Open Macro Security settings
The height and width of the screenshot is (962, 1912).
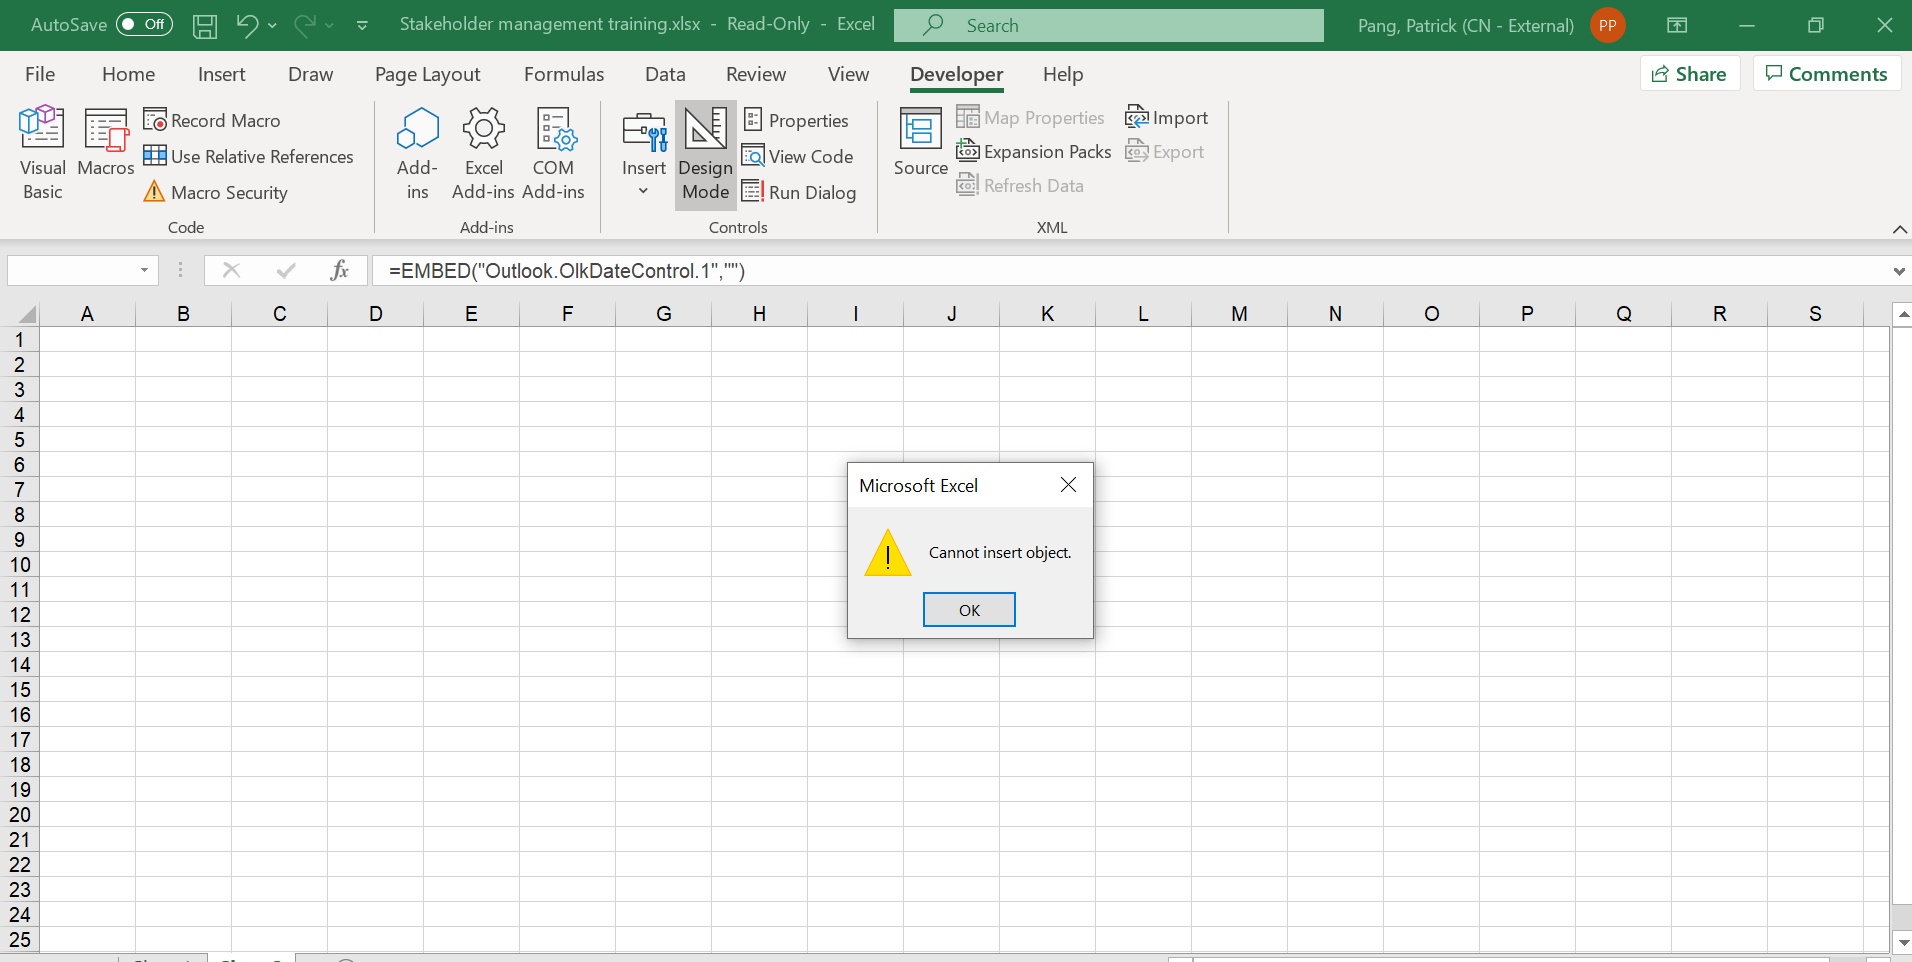(x=216, y=192)
